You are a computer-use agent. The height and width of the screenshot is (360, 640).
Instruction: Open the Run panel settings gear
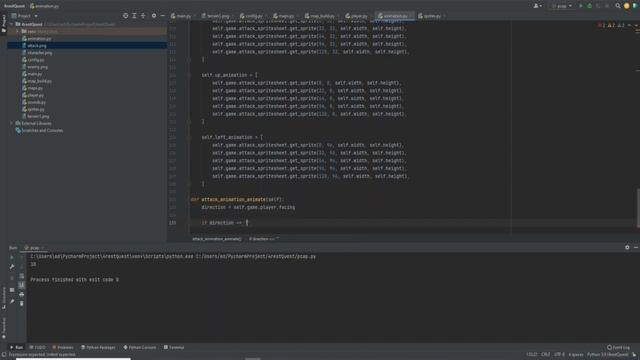627,247
